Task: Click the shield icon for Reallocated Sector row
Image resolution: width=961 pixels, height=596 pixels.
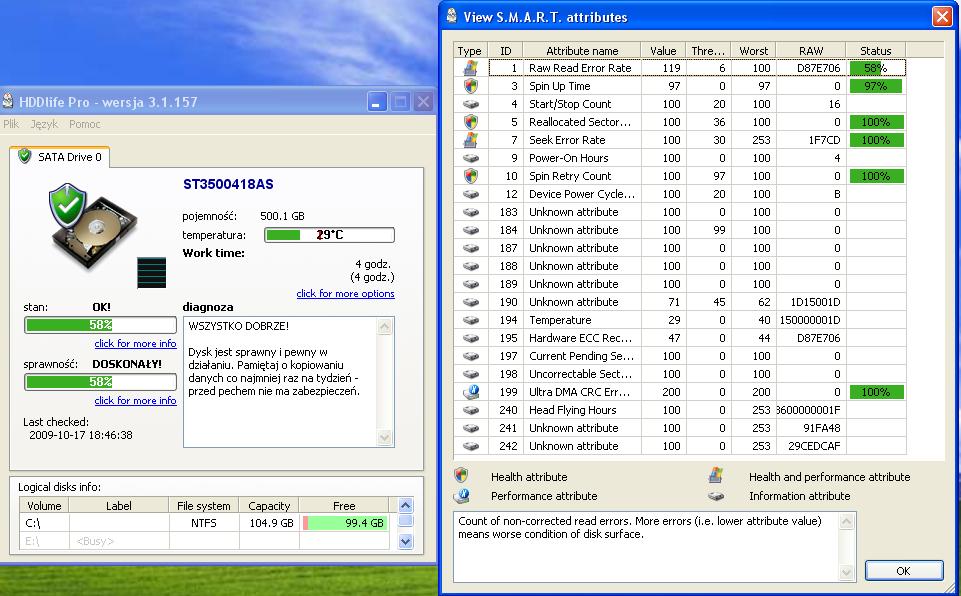Action: [x=471, y=122]
